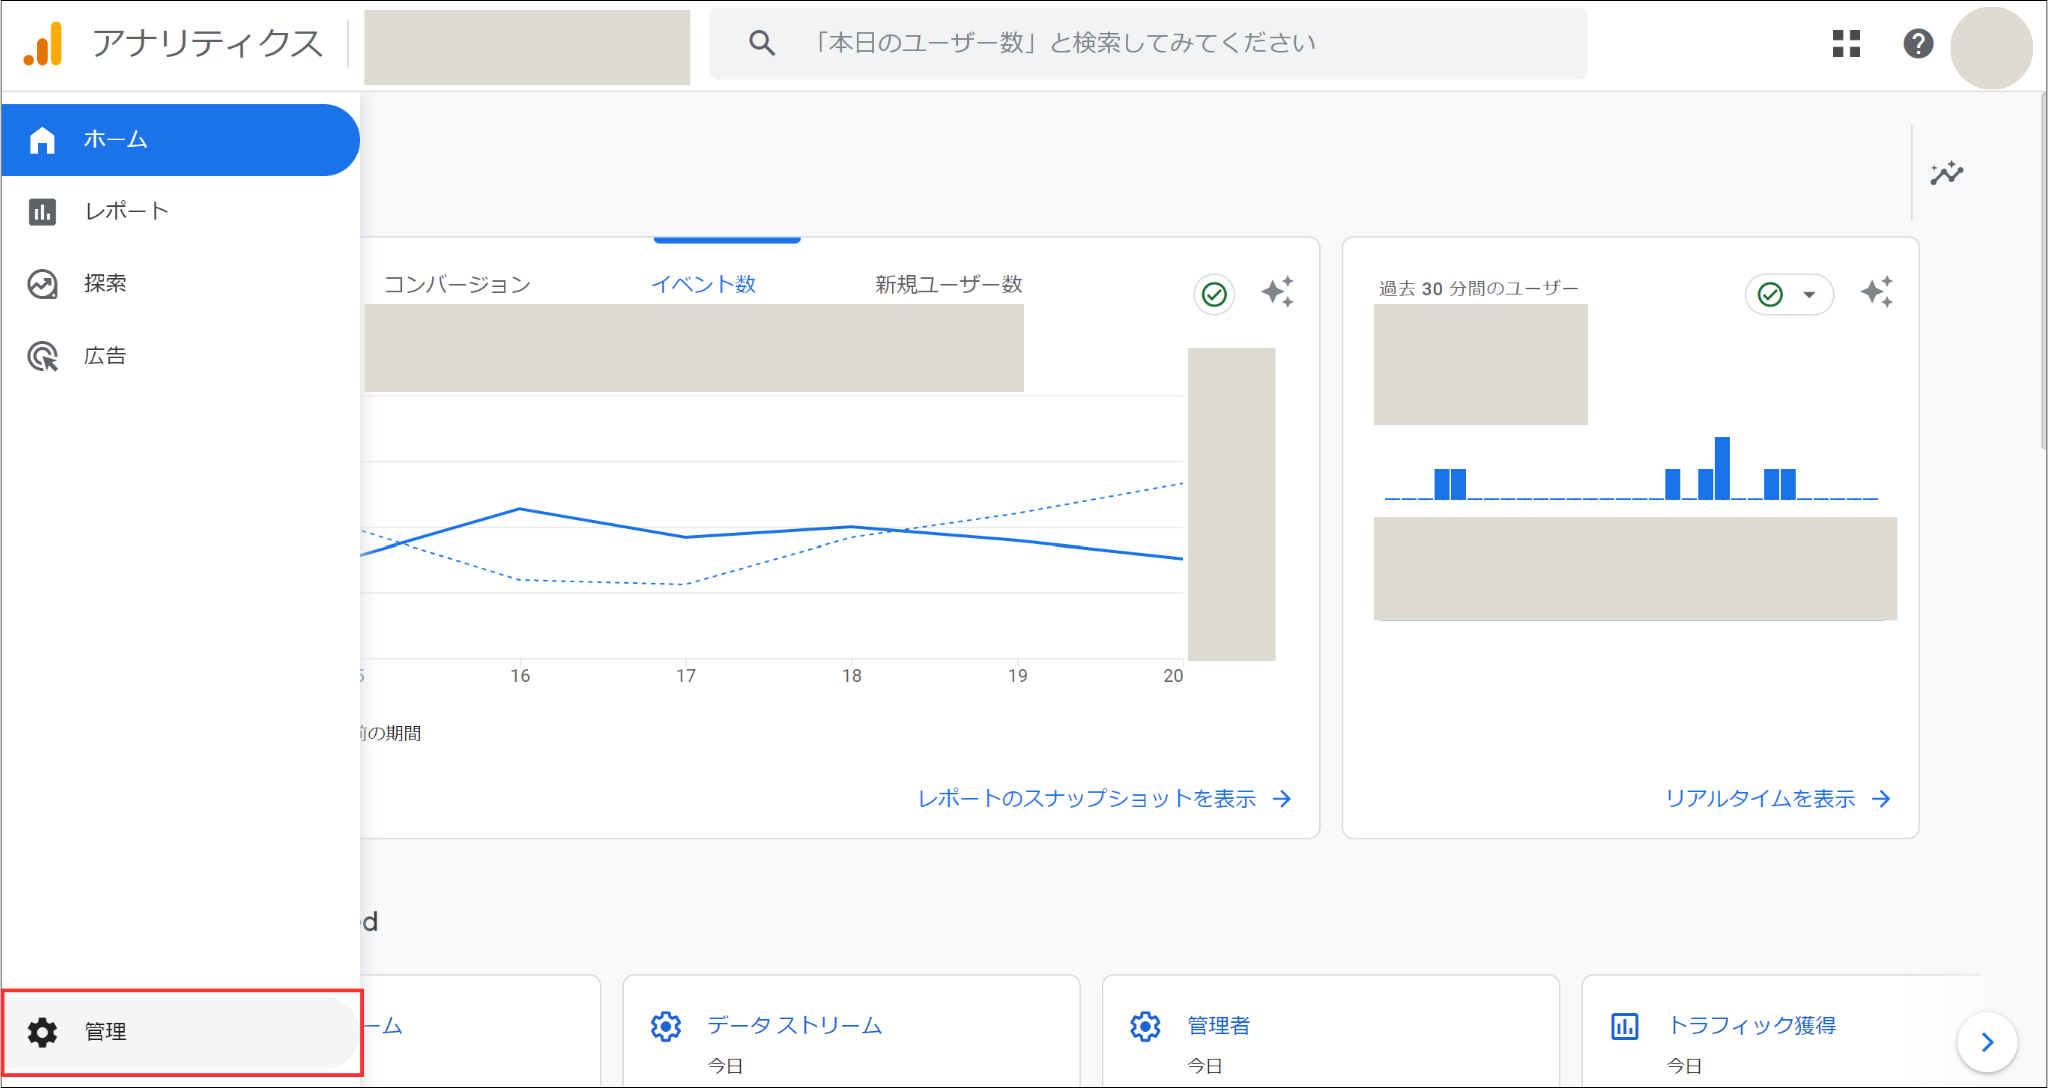Click gear icon on データ ストリーム card
Image resolution: width=2048 pixels, height=1088 pixels.
666,1026
